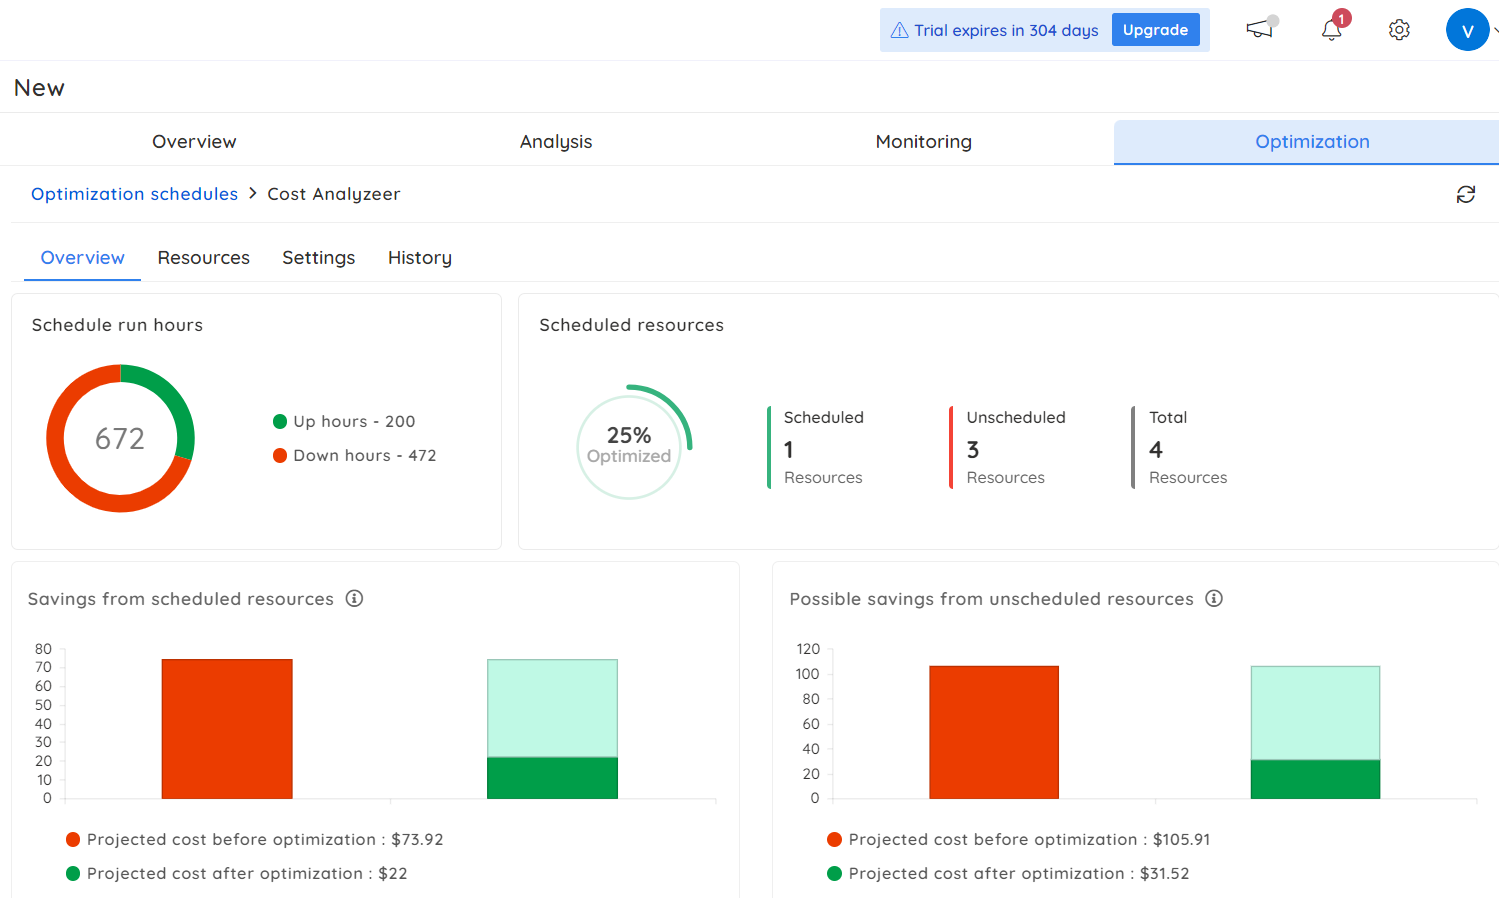Click the trial warning triangle icon

pyautogui.click(x=899, y=30)
